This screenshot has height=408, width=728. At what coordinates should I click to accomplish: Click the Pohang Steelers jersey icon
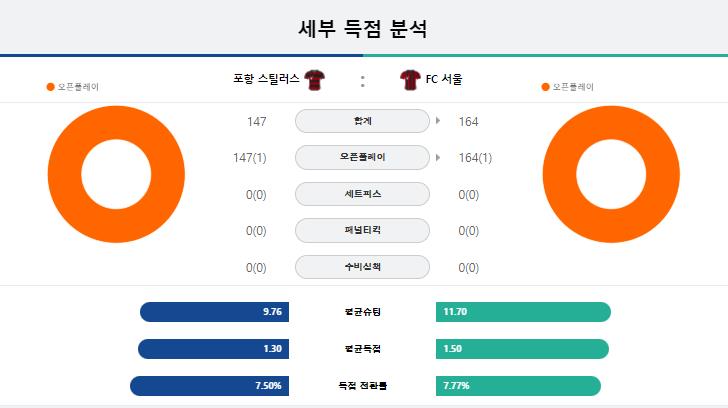(x=314, y=80)
